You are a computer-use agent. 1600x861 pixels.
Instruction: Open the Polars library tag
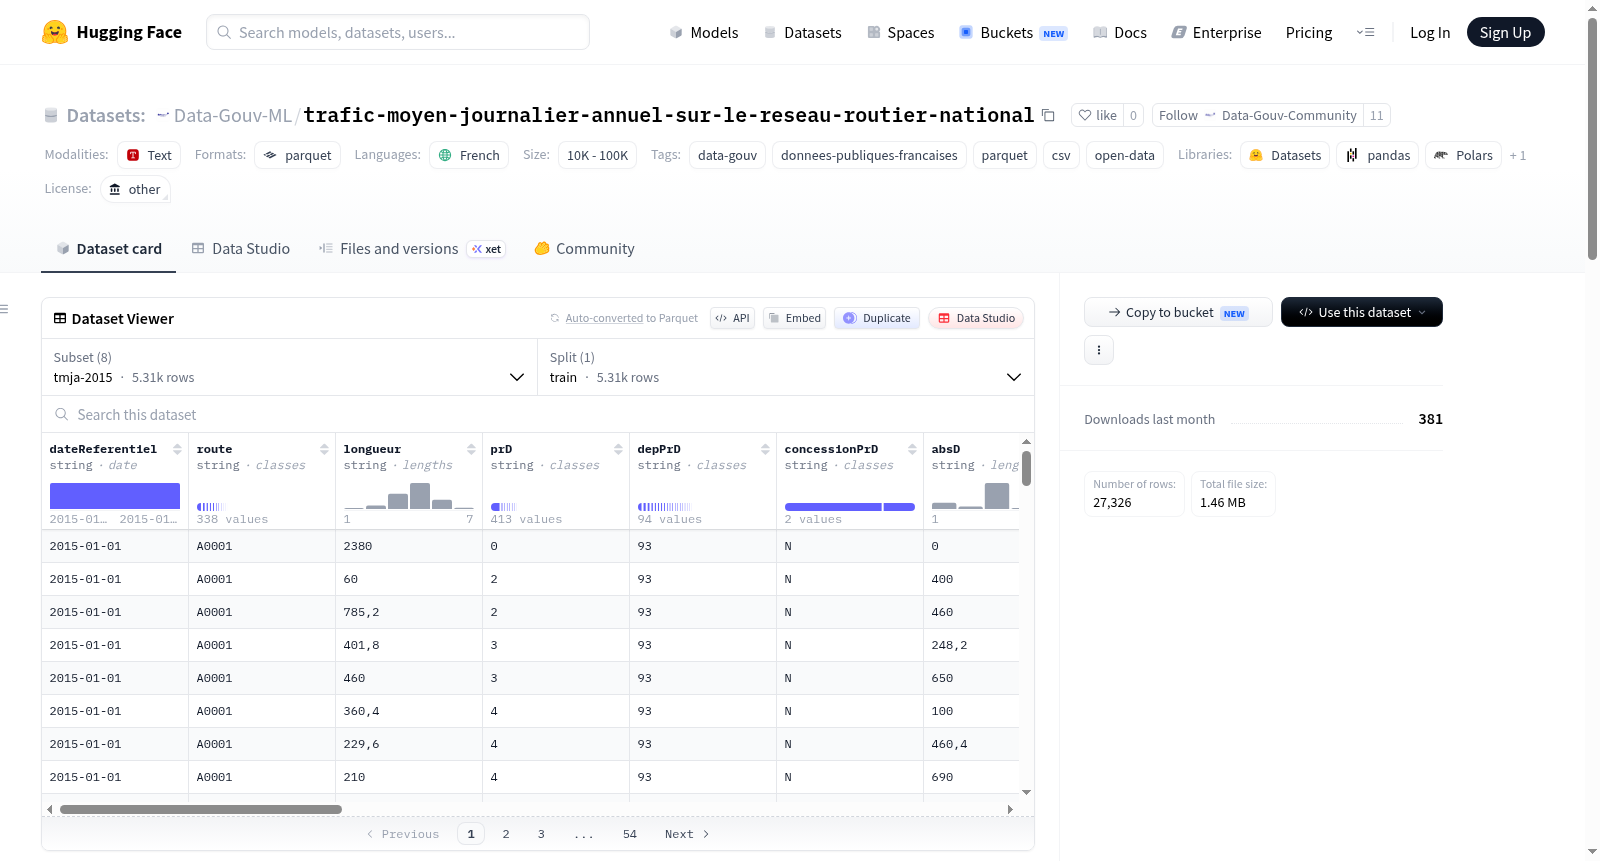point(1463,155)
